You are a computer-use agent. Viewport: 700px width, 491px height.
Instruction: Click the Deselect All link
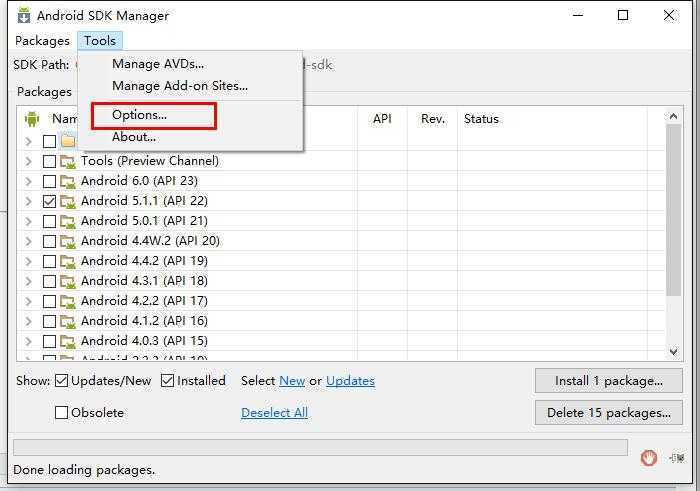pyautogui.click(x=274, y=412)
